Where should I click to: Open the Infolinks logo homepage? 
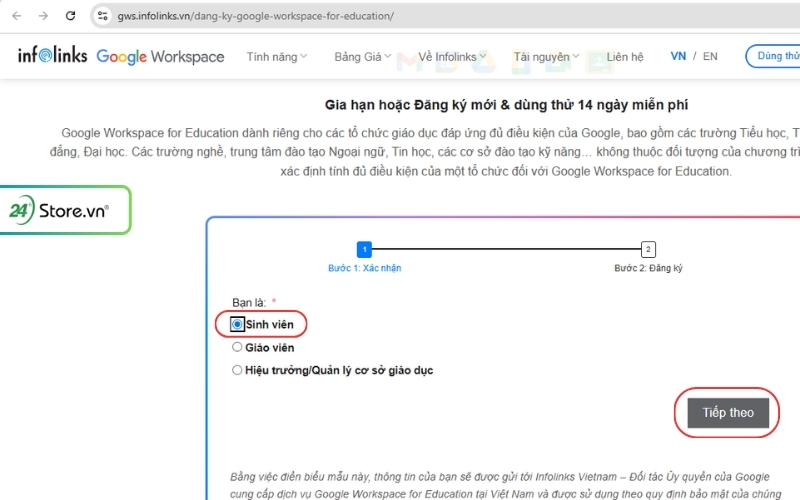(x=53, y=55)
